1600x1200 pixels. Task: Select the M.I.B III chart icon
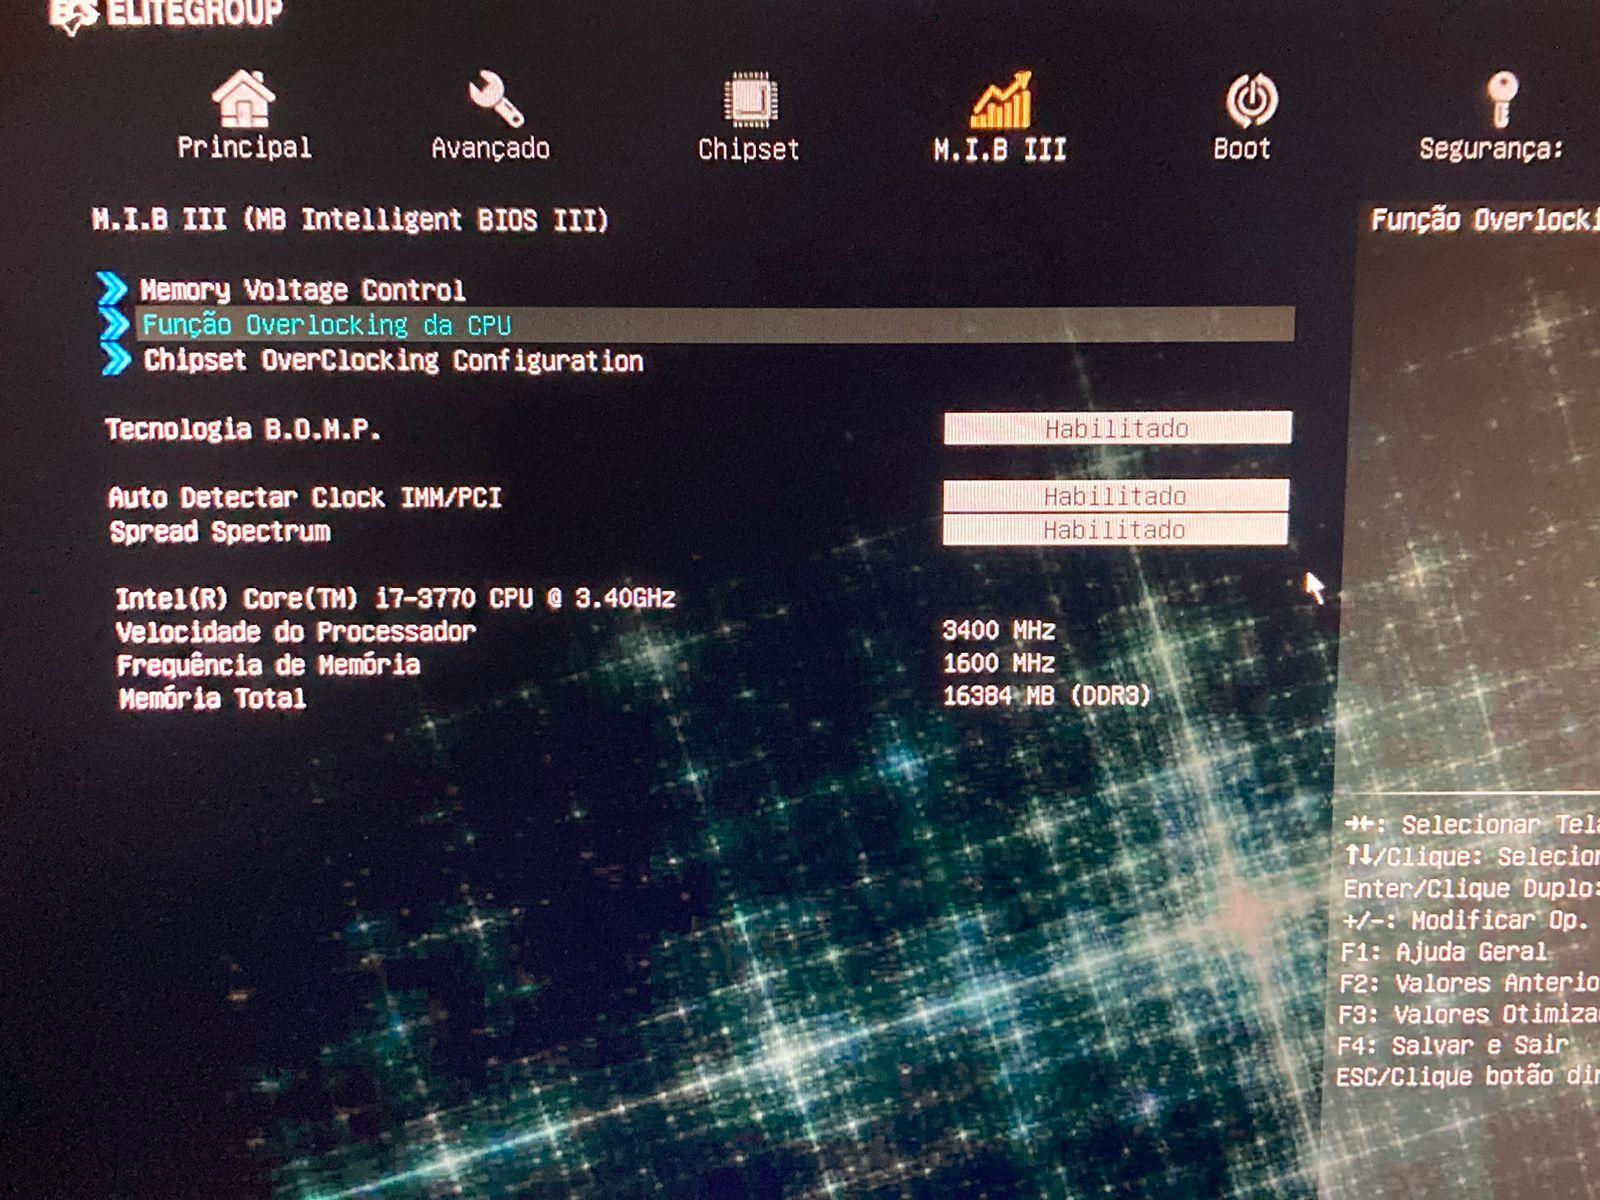(x=1000, y=100)
